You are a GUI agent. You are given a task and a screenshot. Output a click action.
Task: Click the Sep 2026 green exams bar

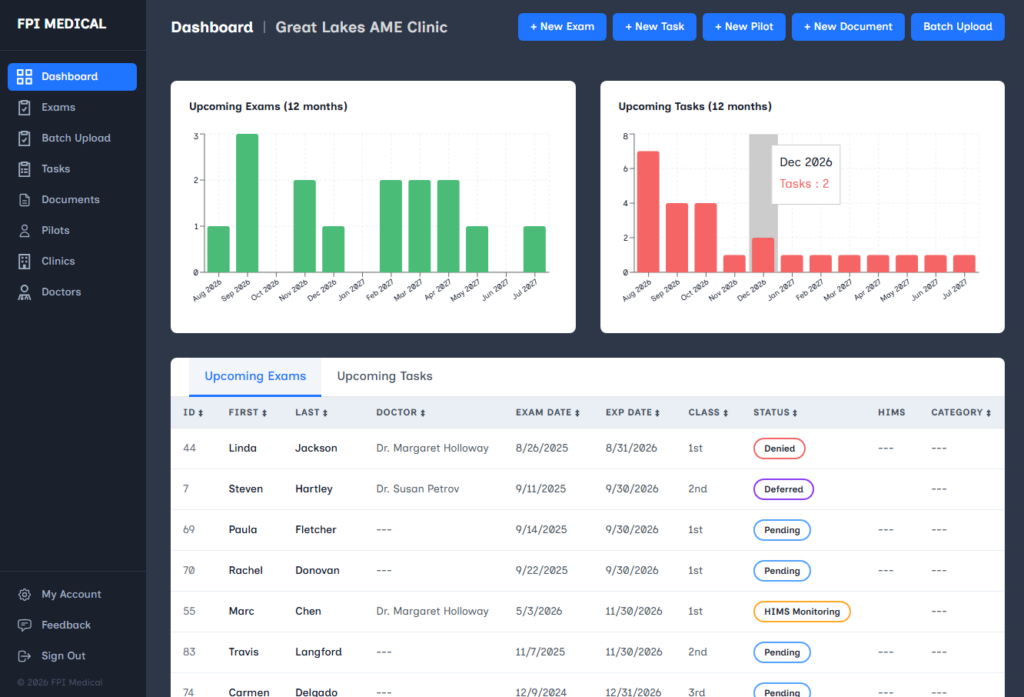pyautogui.click(x=247, y=203)
